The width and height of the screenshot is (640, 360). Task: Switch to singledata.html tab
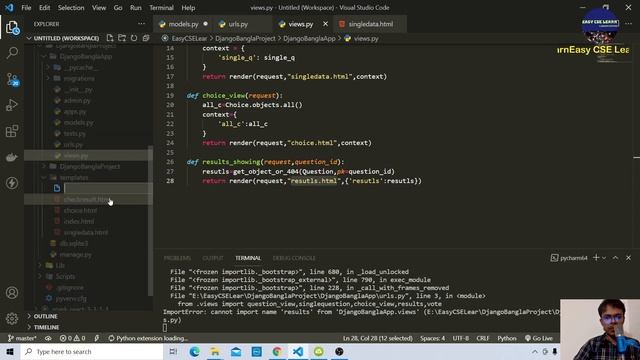tap(371, 24)
